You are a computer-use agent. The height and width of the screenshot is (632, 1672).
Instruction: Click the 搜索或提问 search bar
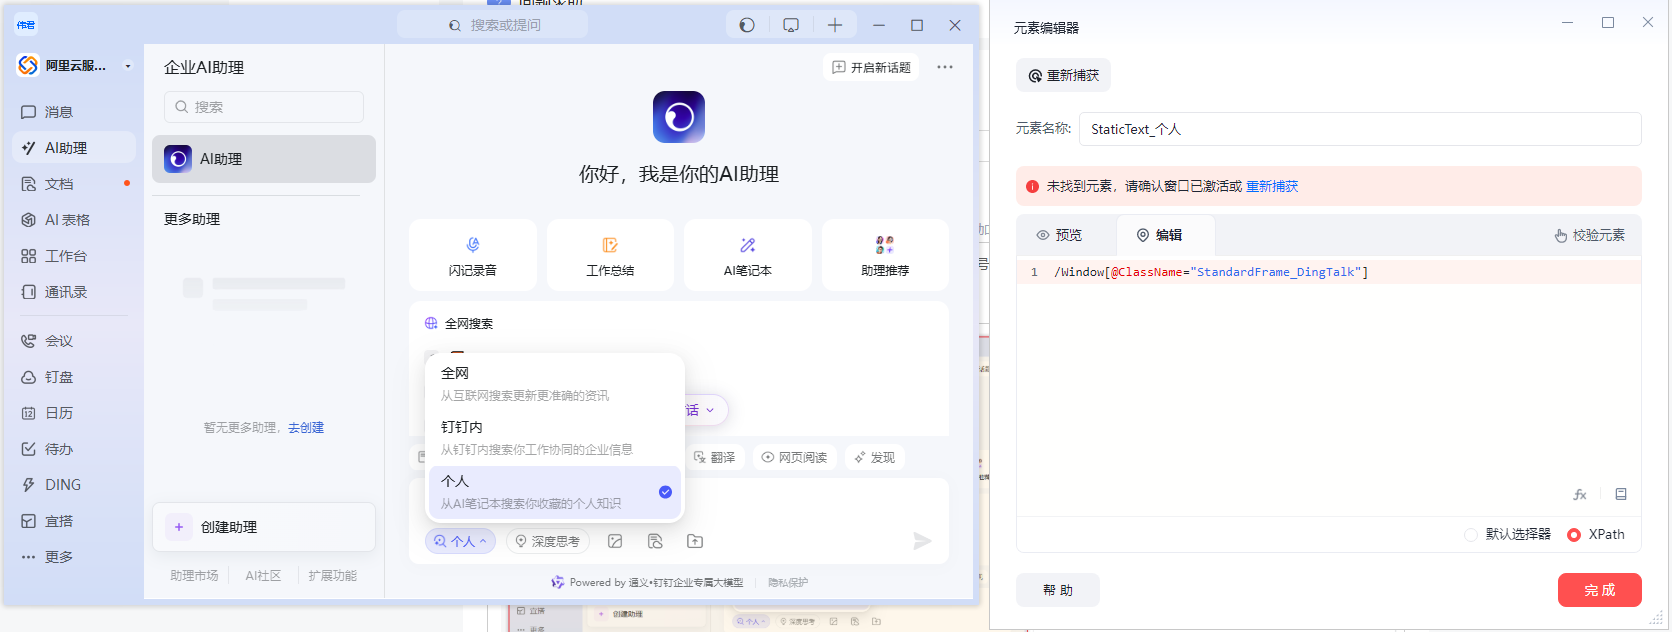pyautogui.click(x=492, y=25)
